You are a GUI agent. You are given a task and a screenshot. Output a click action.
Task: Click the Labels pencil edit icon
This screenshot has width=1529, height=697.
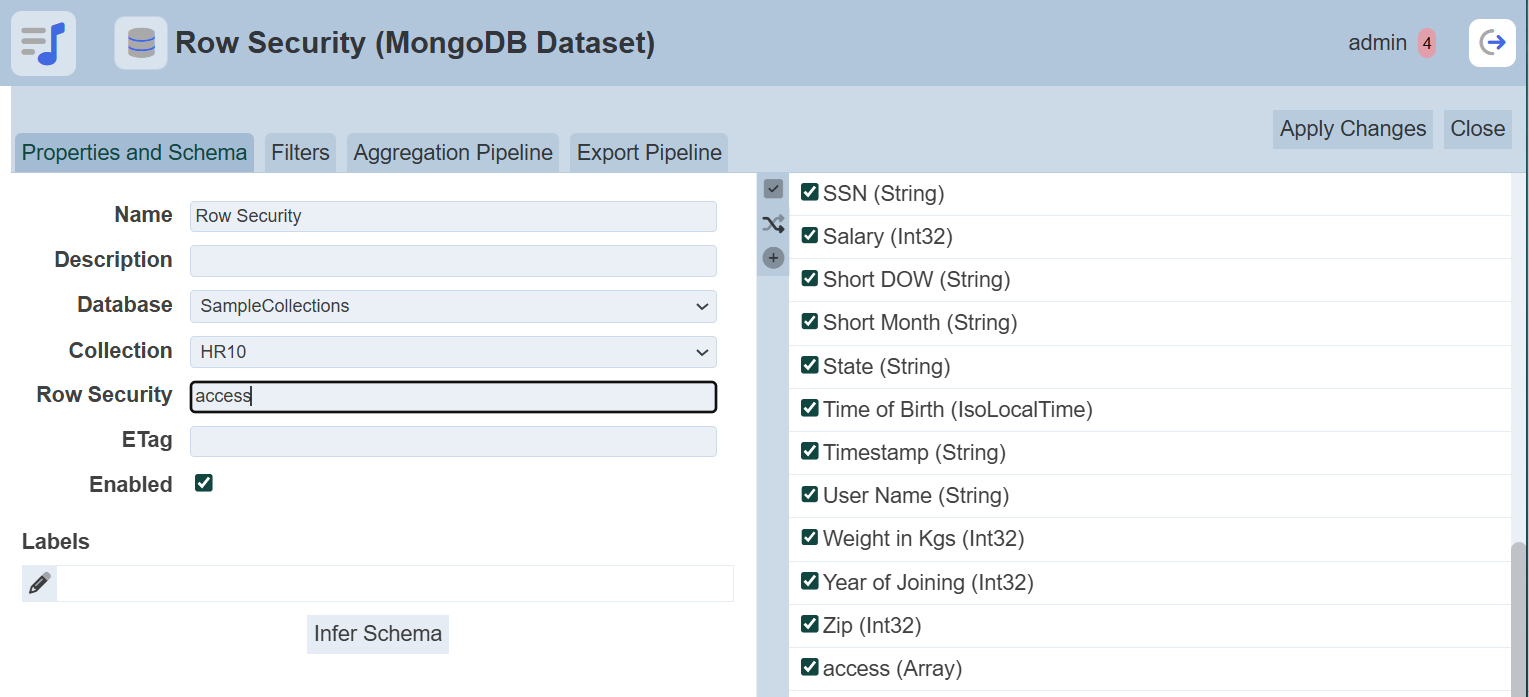[40, 584]
